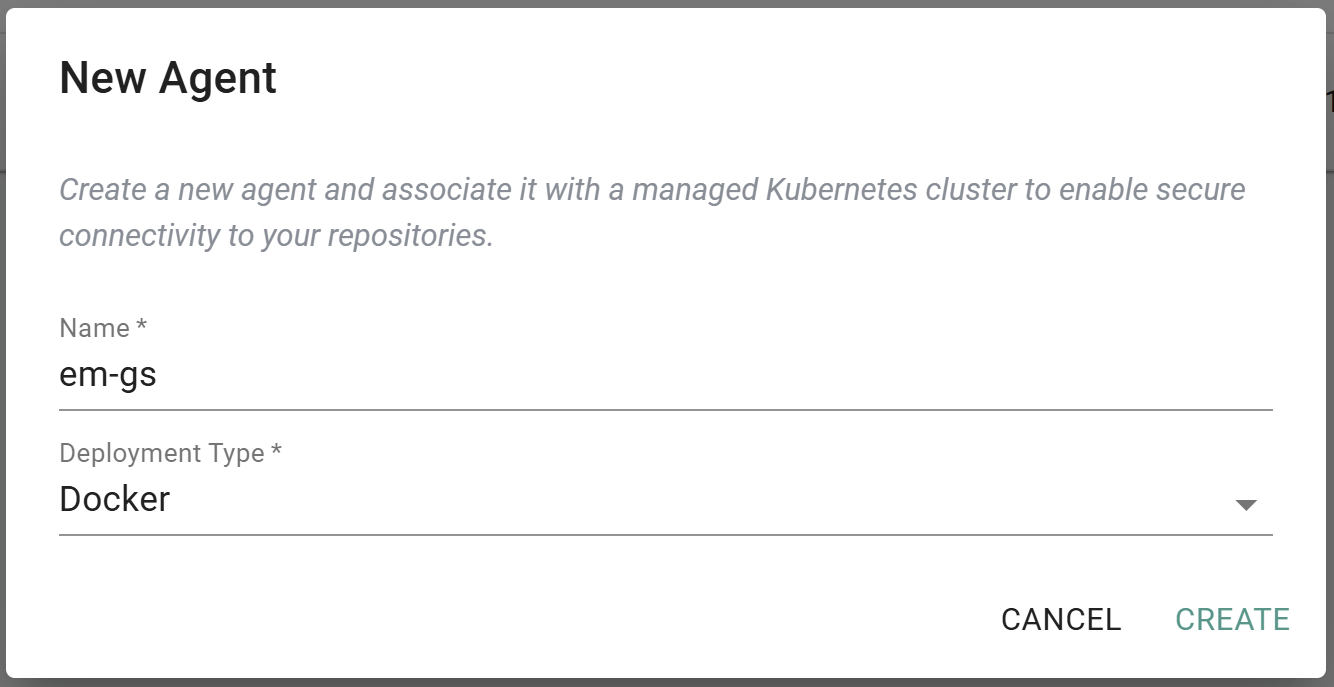Screen dimensions: 1334x687
Task: Click the Create button
Action: coord(1232,620)
